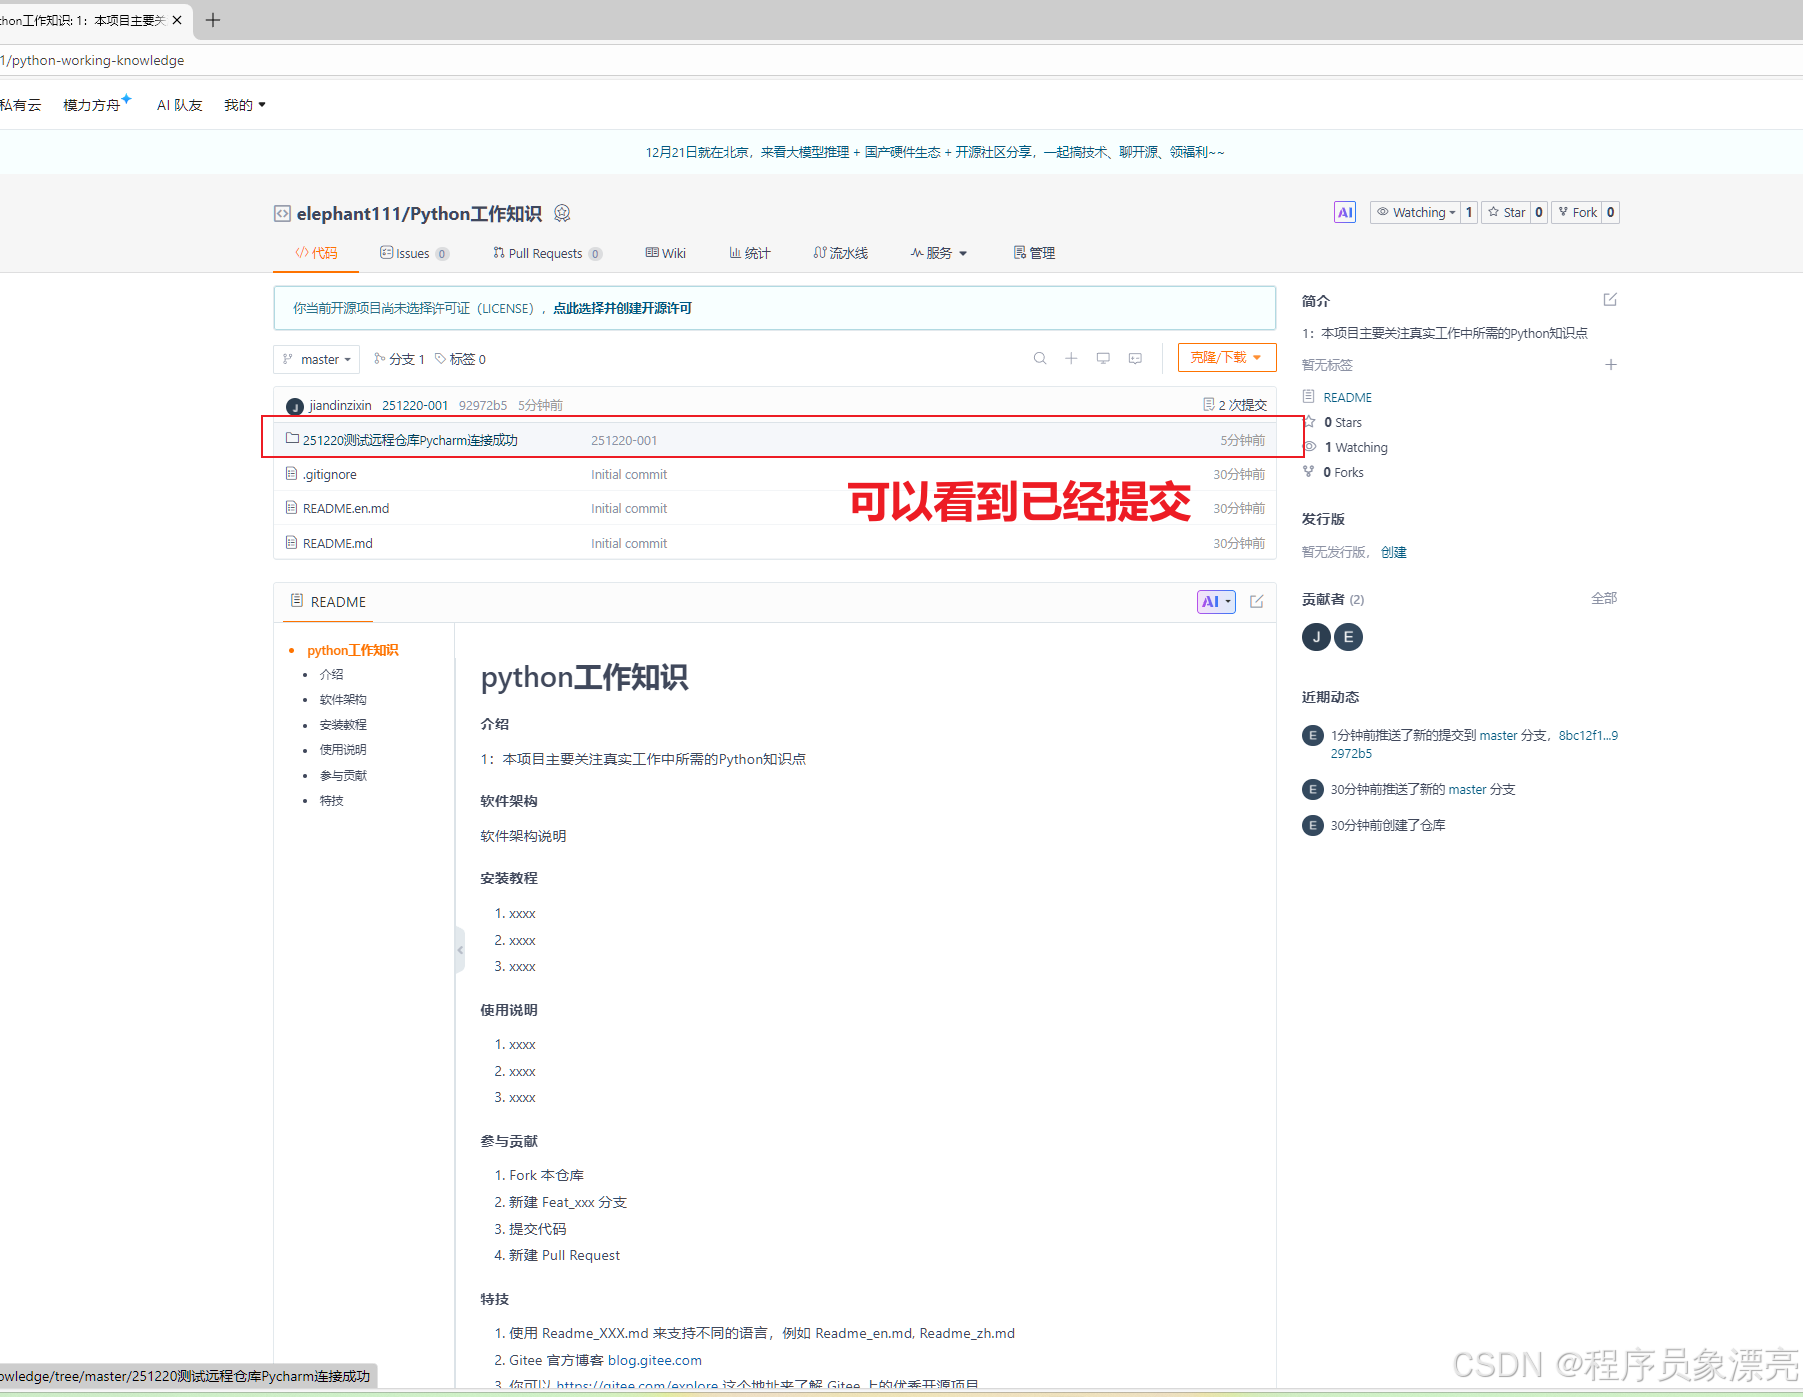Close the current browser tab
Screen dimensions: 1803x1397
[x=177, y=20]
